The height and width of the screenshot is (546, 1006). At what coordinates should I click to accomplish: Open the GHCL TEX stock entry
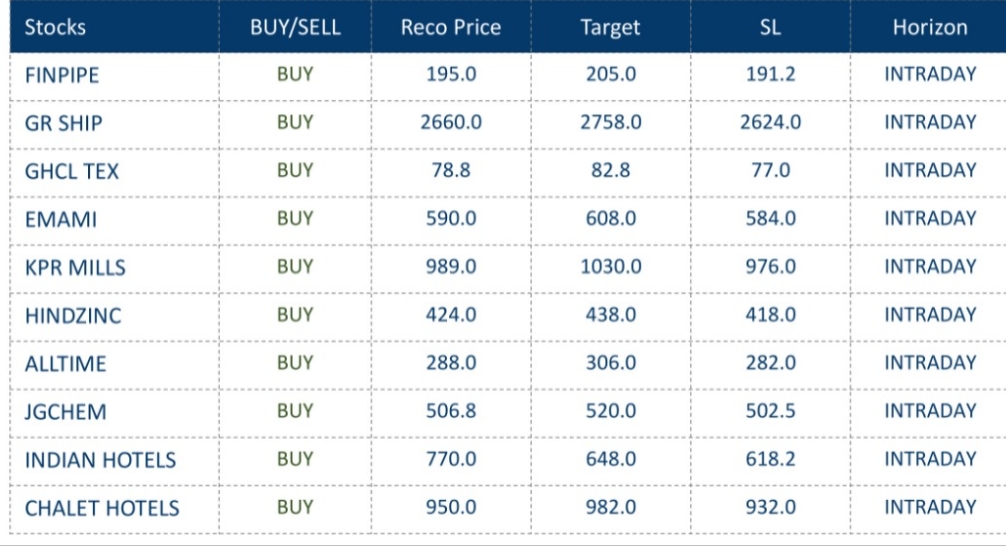(x=71, y=171)
